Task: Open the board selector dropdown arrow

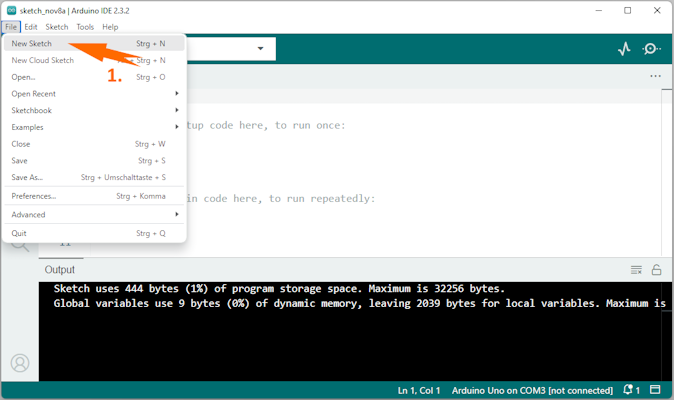Action: tap(260, 48)
